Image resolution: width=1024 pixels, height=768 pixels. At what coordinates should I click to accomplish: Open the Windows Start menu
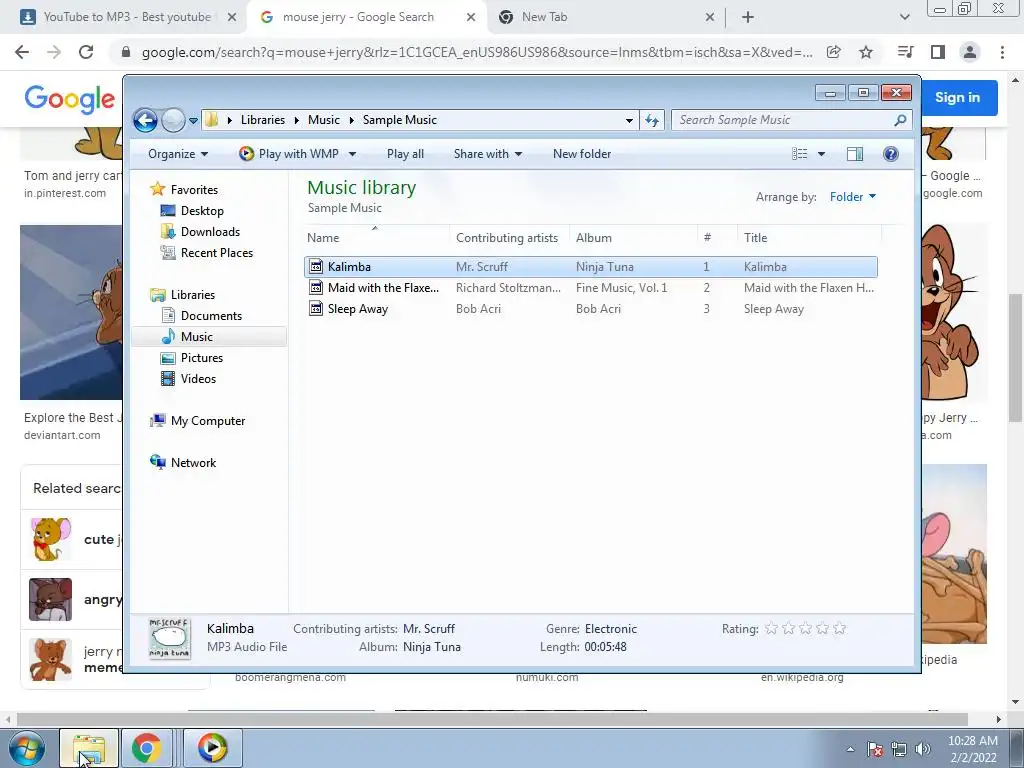coord(27,748)
